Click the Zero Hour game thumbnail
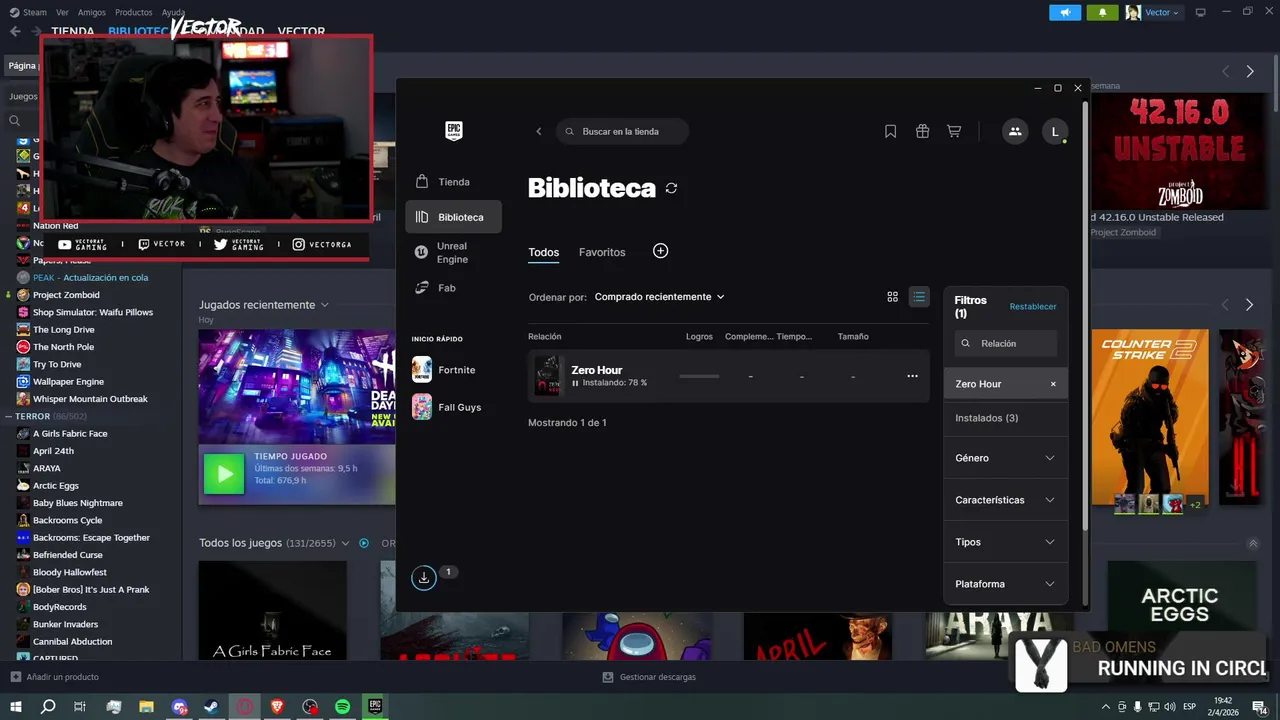This screenshot has width=1280, height=720. click(x=548, y=376)
